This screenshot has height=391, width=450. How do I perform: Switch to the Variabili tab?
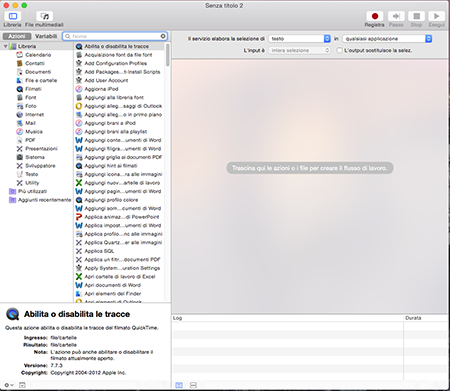[46, 36]
